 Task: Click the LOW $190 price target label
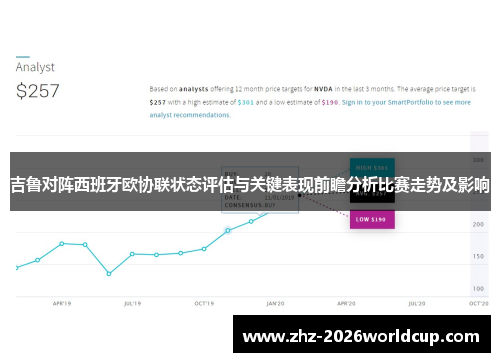coord(372,219)
